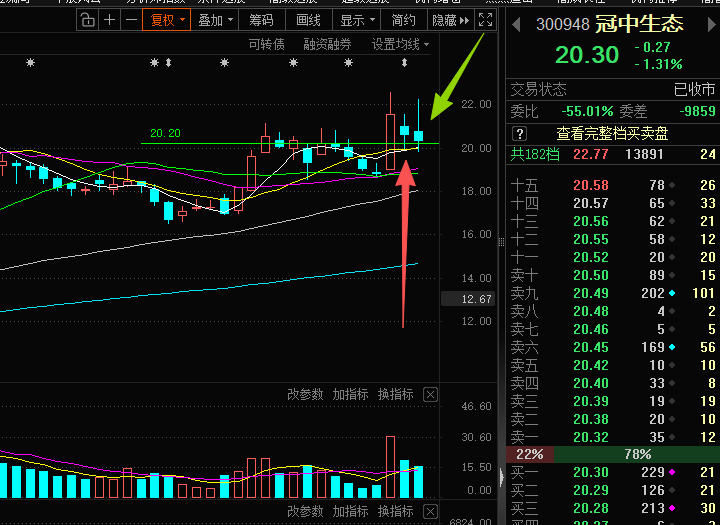Click the magenta diamond in 买一 row

pos(672,472)
